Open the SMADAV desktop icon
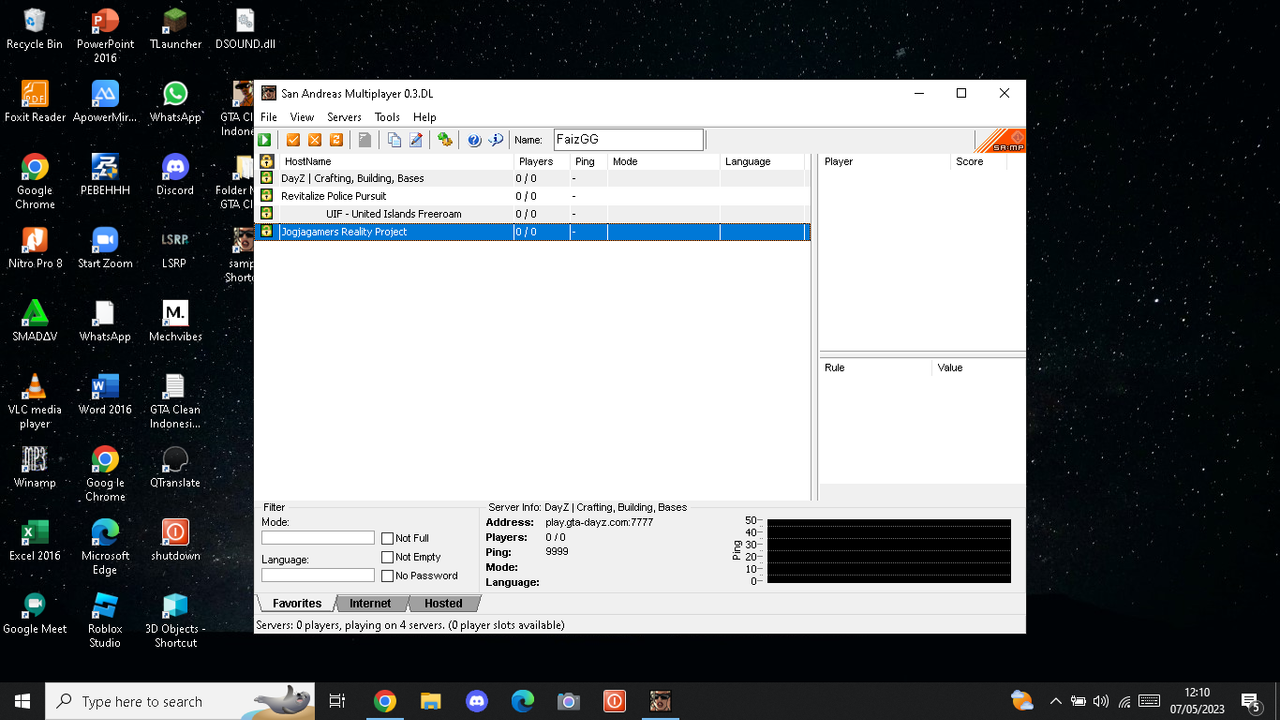The height and width of the screenshot is (720, 1280). pyautogui.click(x=35, y=320)
